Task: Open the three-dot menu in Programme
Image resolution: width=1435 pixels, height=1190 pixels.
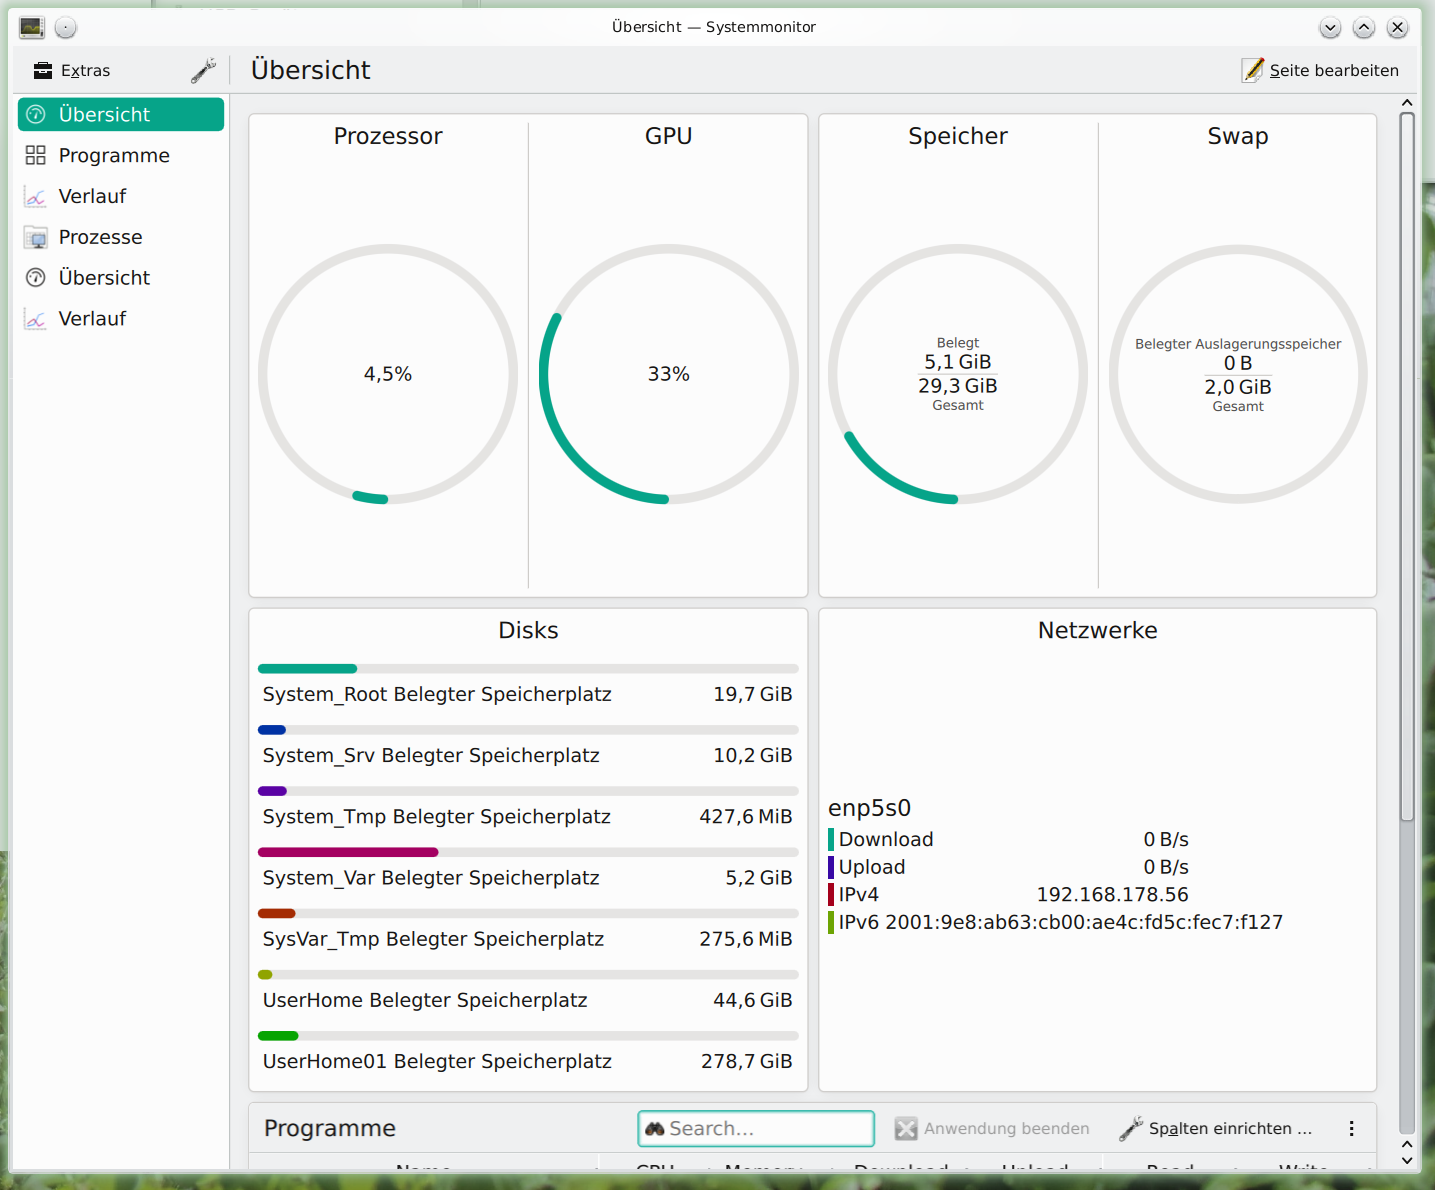Action: tap(1351, 1129)
